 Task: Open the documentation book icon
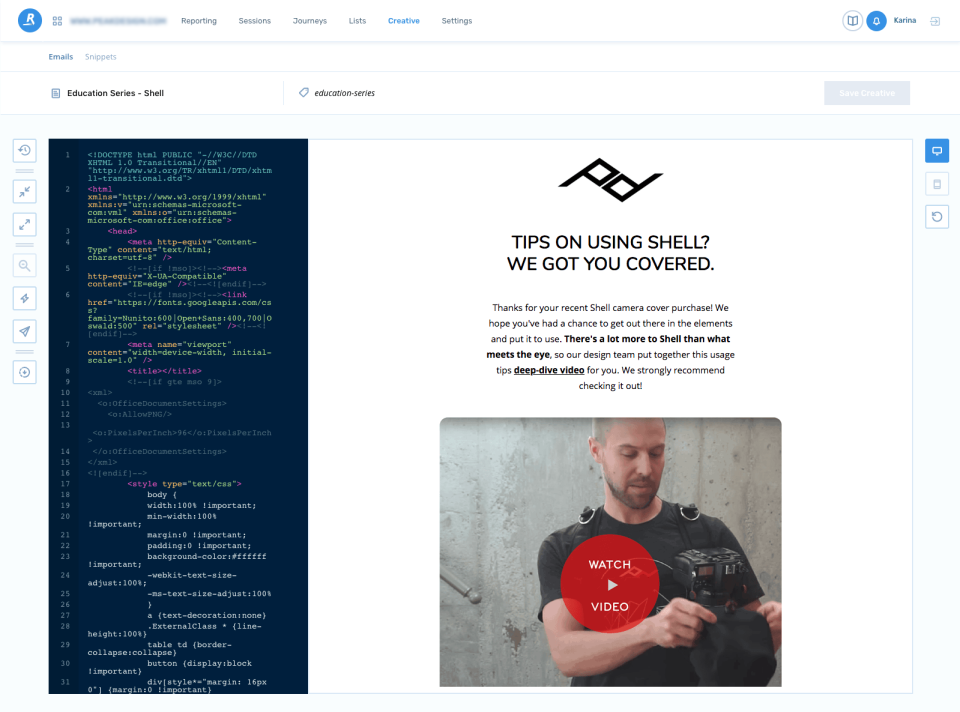pyautogui.click(x=852, y=21)
